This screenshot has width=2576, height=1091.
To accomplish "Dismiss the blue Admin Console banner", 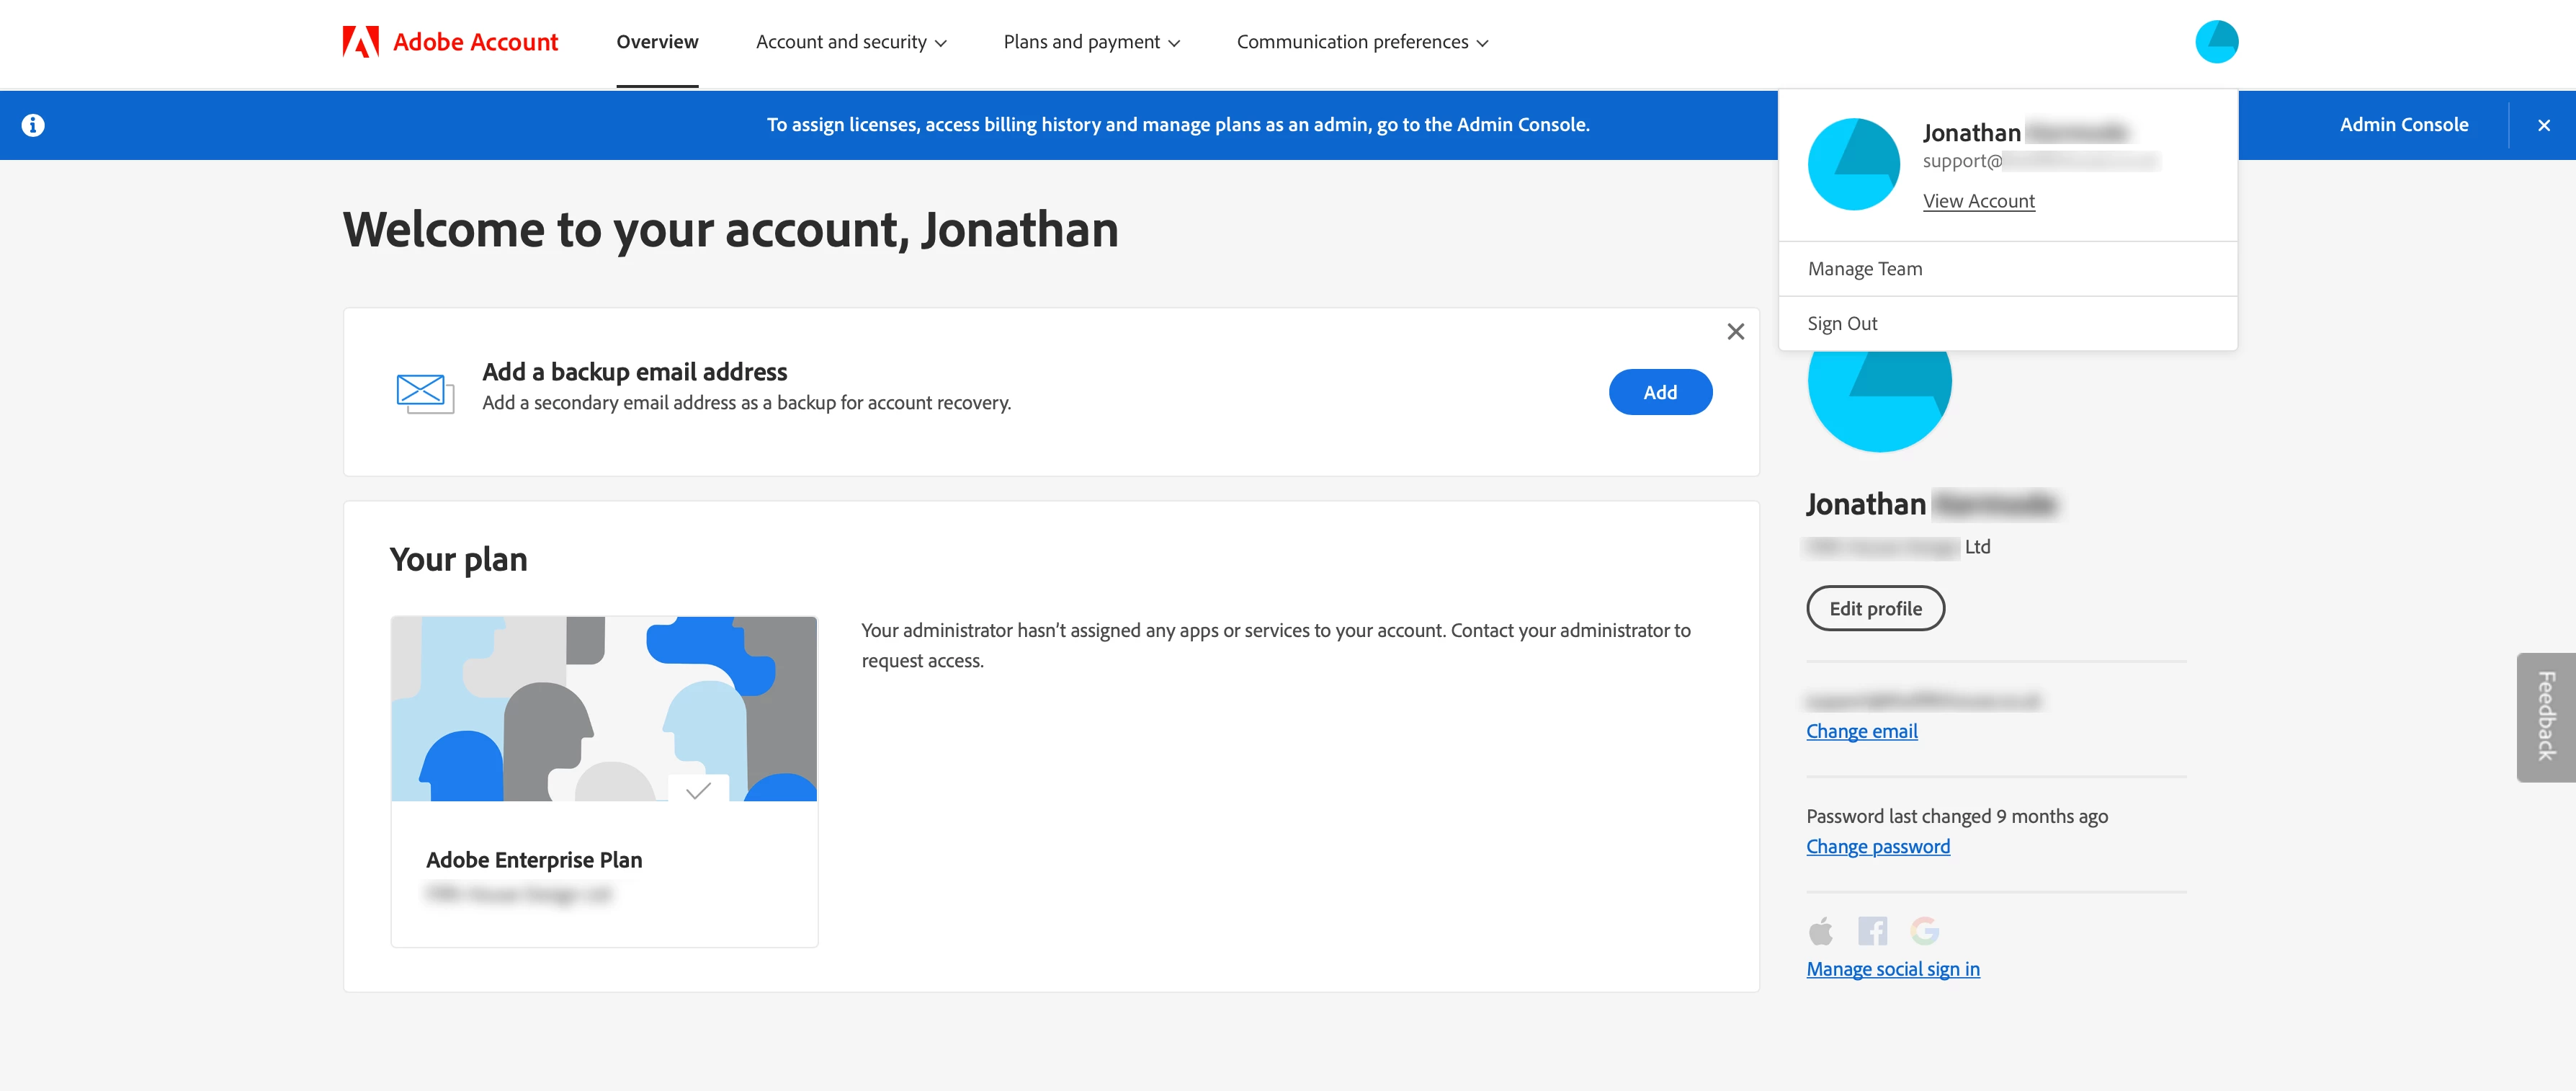I will [2543, 125].
